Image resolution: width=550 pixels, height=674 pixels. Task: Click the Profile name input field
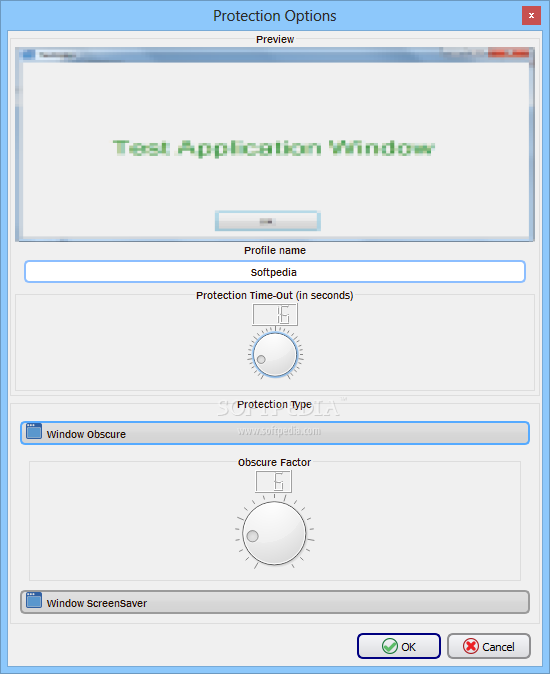click(275, 272)
